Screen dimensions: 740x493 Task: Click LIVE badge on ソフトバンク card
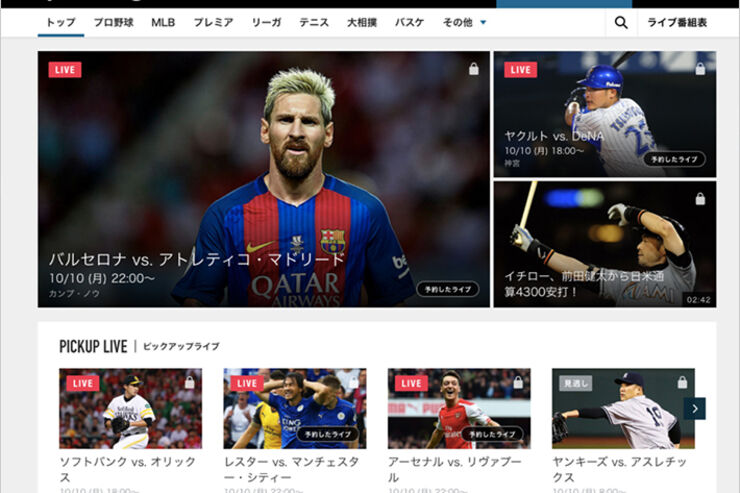pos(83,384)
